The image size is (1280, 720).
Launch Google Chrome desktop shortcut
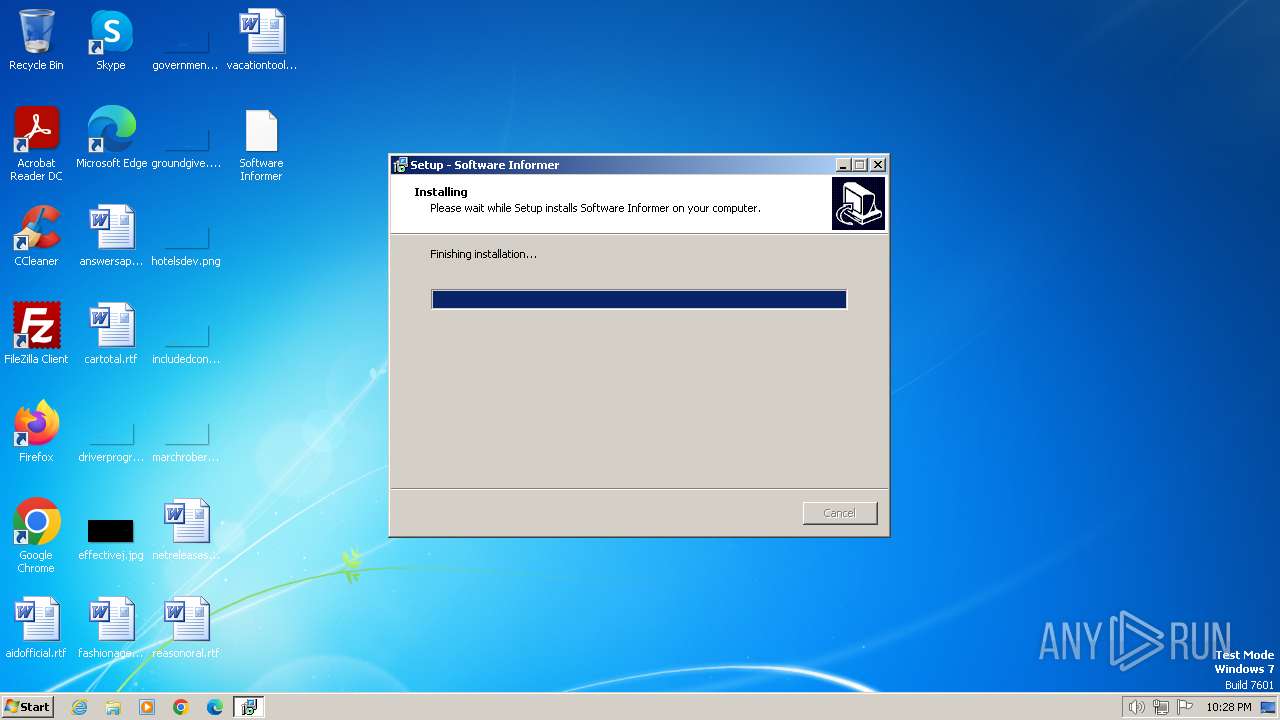(36, 536)
